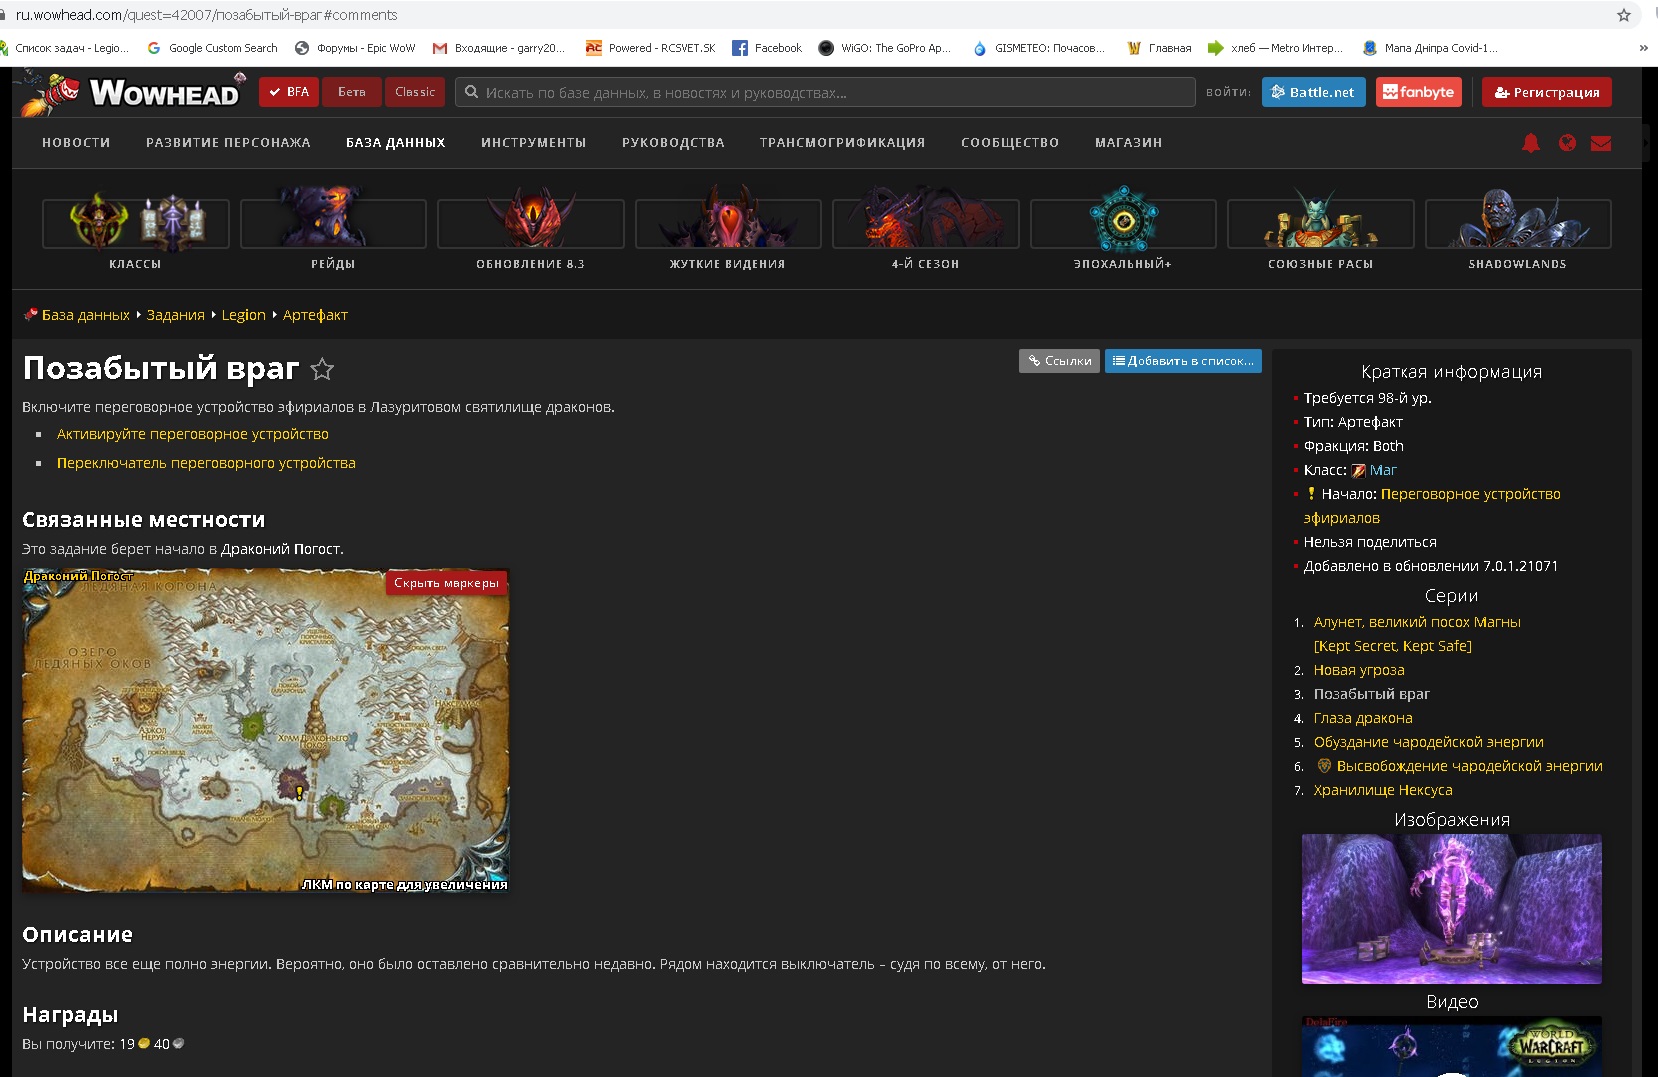The height and width of the screenshot is (1077, 1658).
Task: Click the Wowhead search field
Action: pos(825,92)
